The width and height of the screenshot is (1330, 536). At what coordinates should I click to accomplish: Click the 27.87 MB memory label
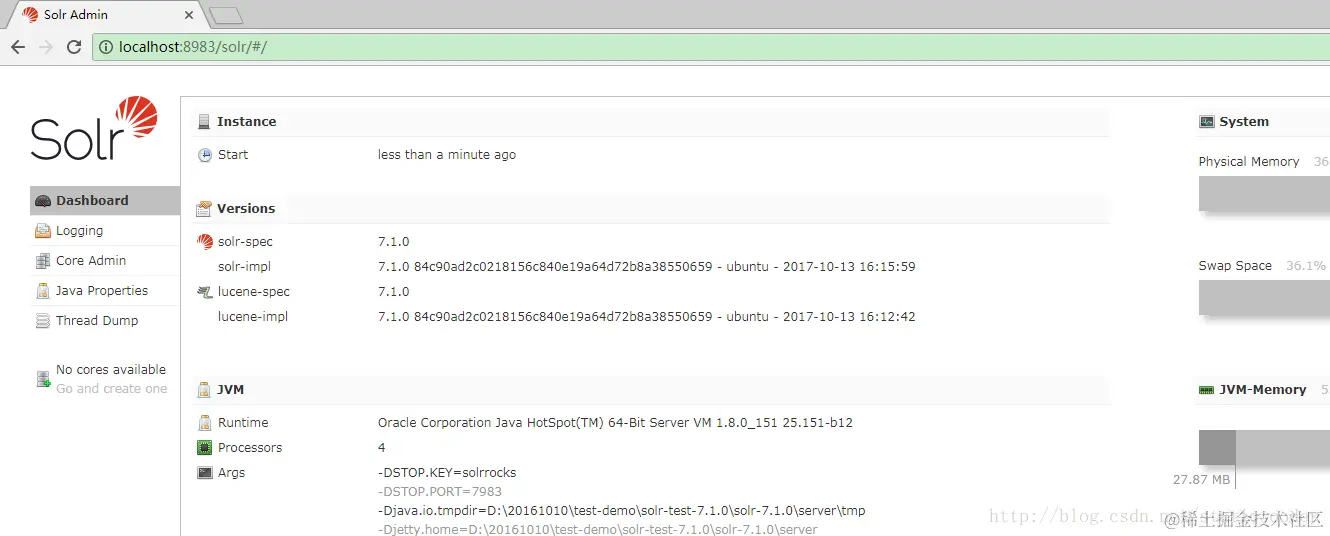tap(1201, 480)
